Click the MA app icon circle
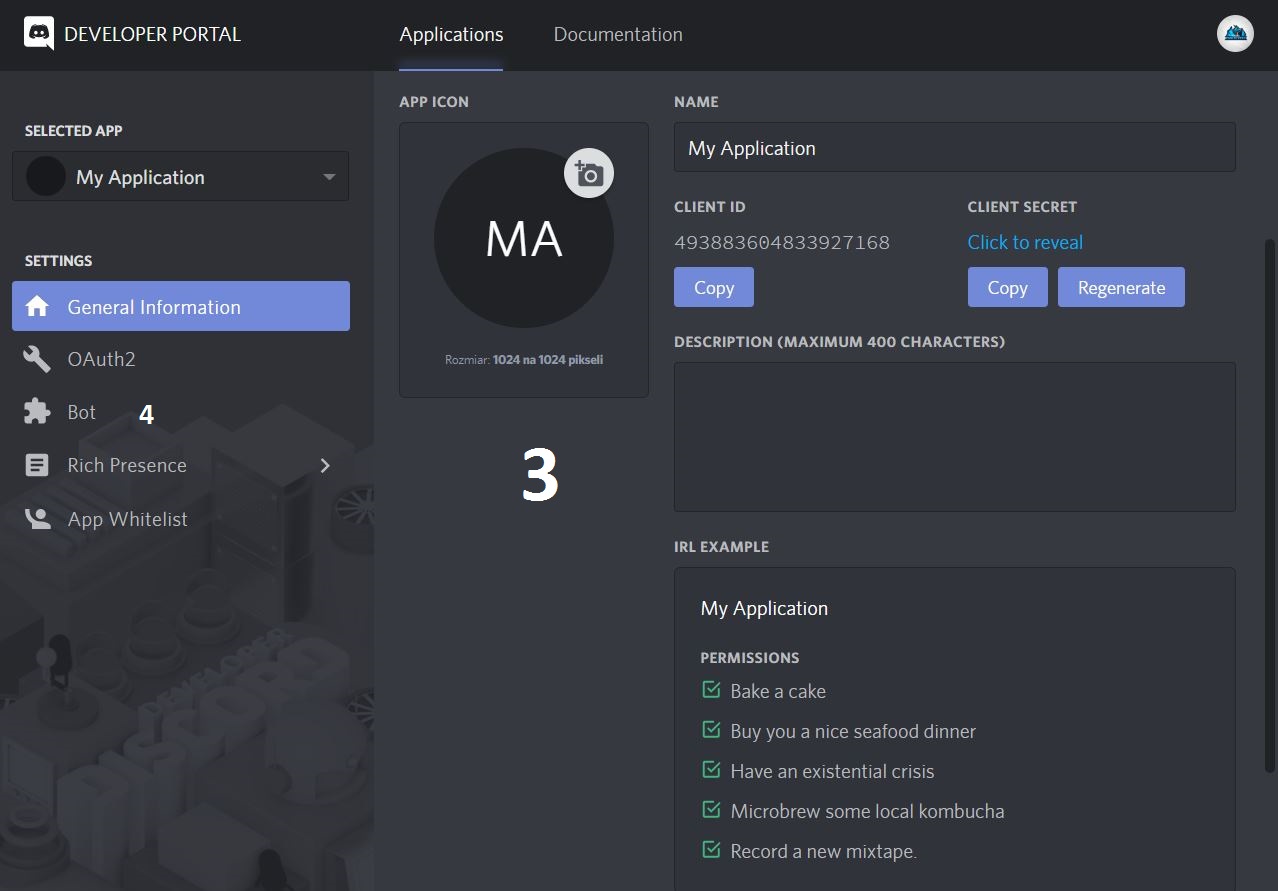1278x891 pixels. coord(524,238)
